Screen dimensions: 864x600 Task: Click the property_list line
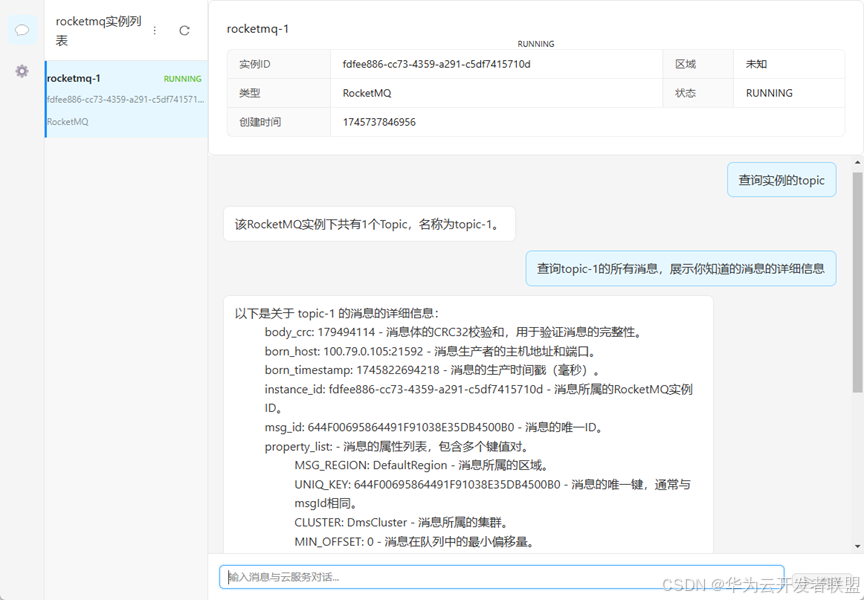coord(397,446)
